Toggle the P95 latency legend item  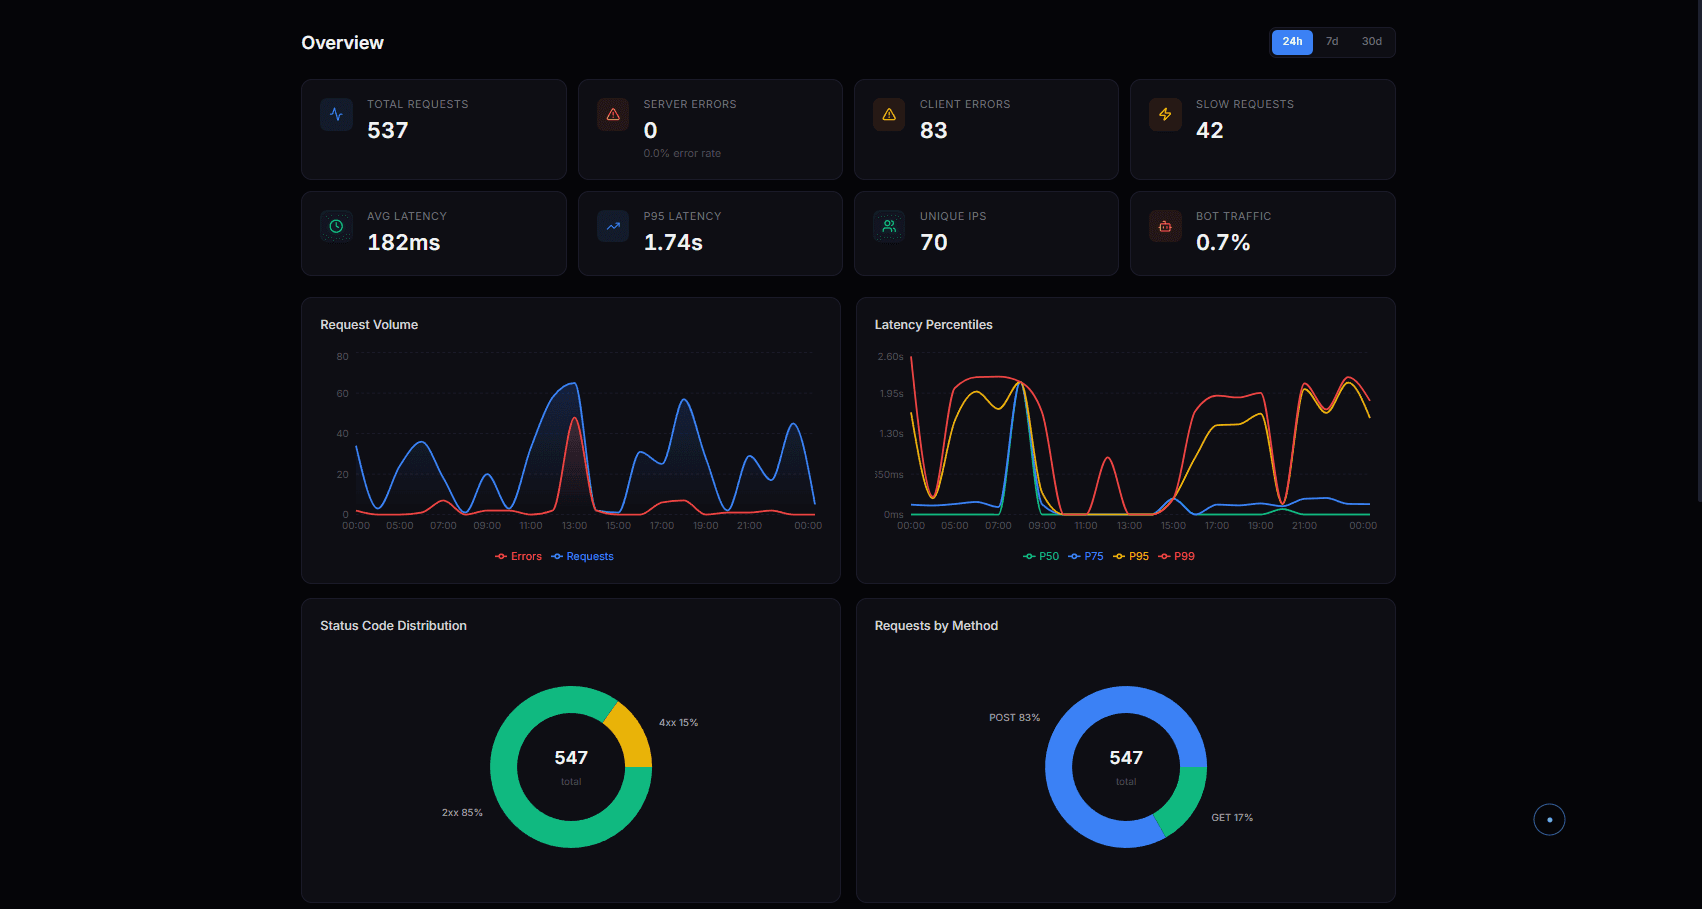1131,557
